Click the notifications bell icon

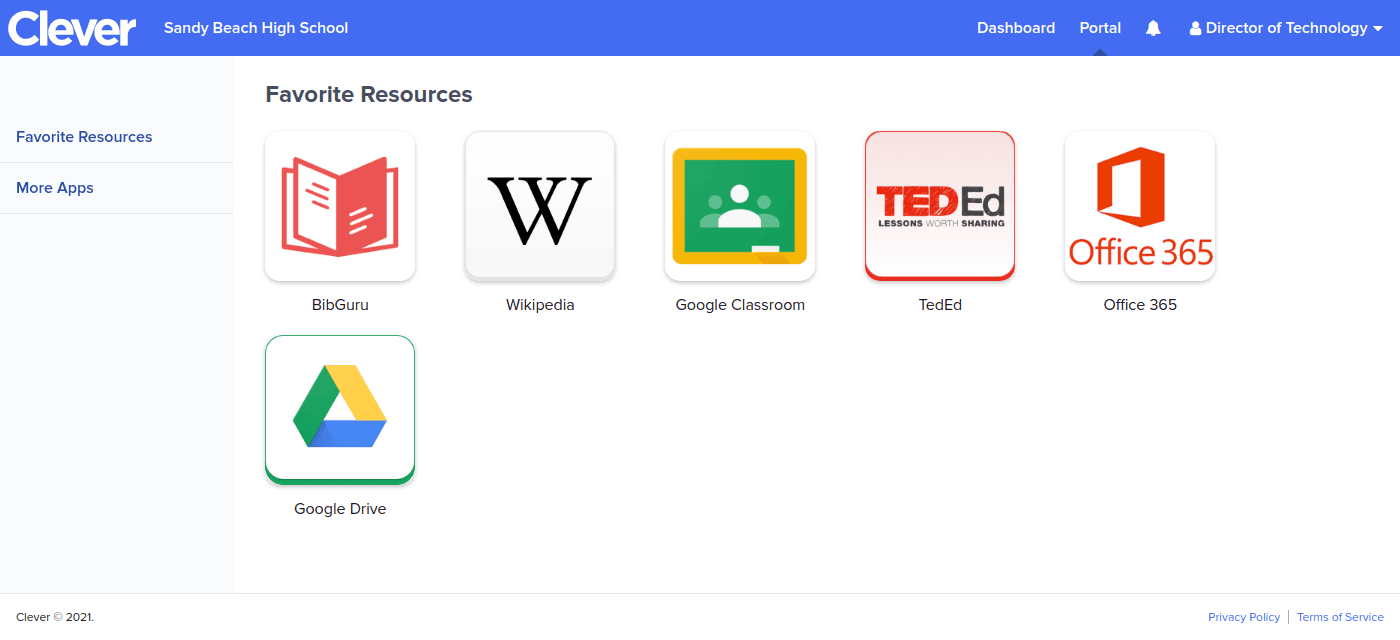(x=1153, y=28)
